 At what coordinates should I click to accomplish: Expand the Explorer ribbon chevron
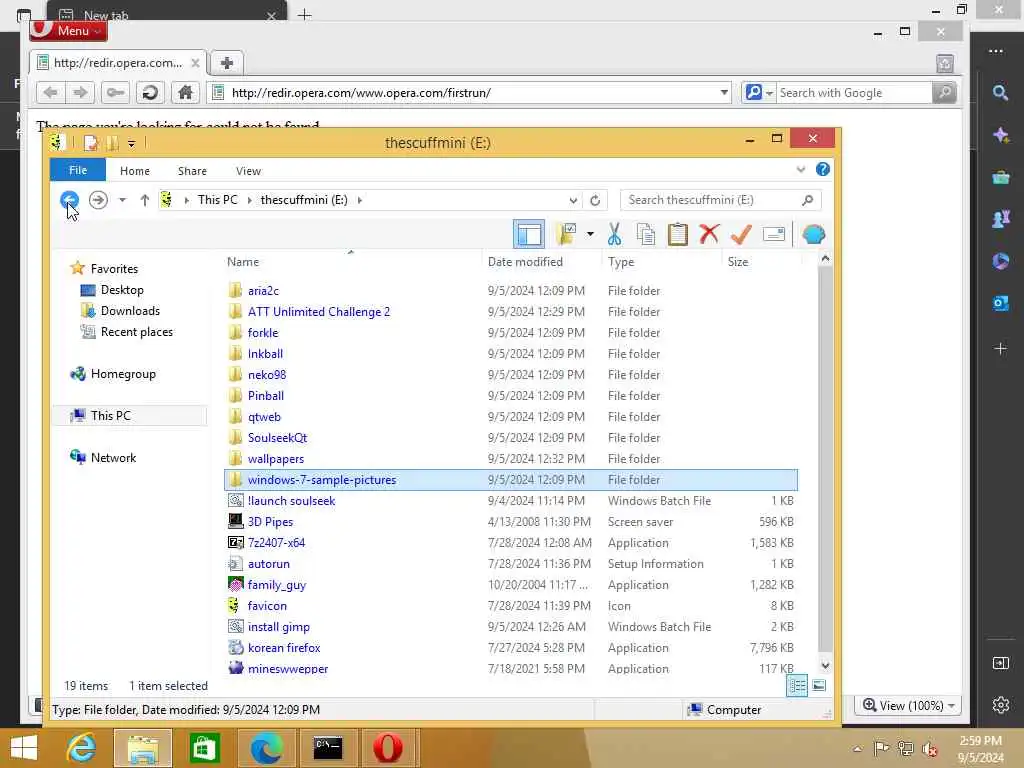pyautogui.click(x=801, y=170)
